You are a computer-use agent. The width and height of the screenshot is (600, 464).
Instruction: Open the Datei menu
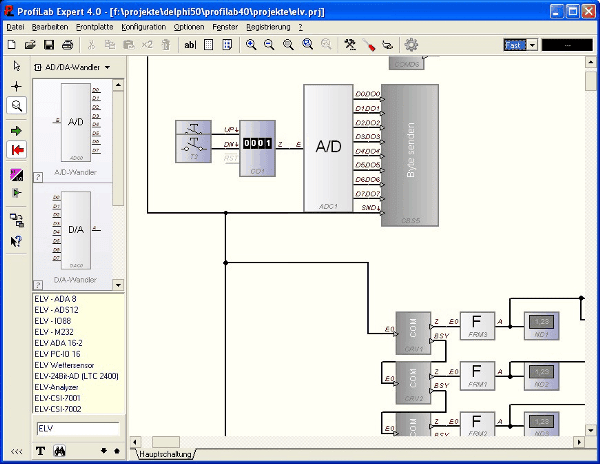coord(15,27)
